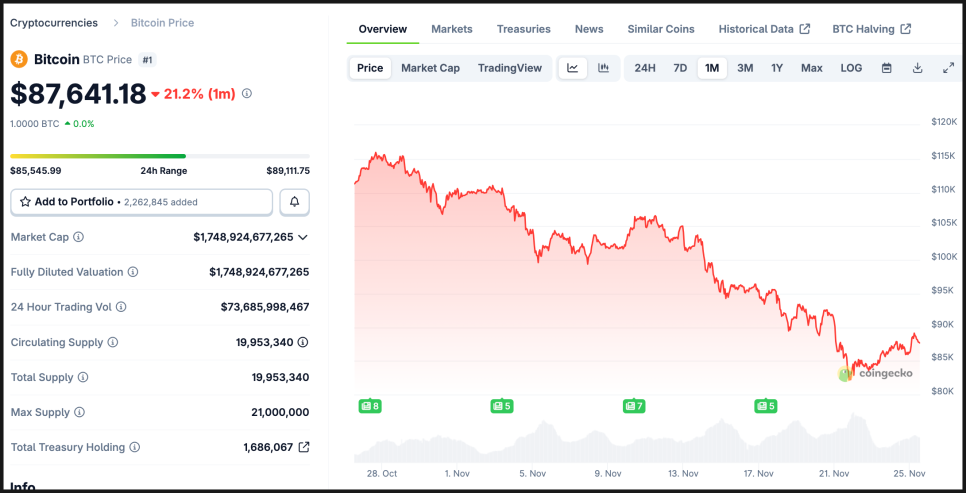Viewport: 966px width, 493px height.
Task: Open the Markets tab
Action: (x=451, y=29)
